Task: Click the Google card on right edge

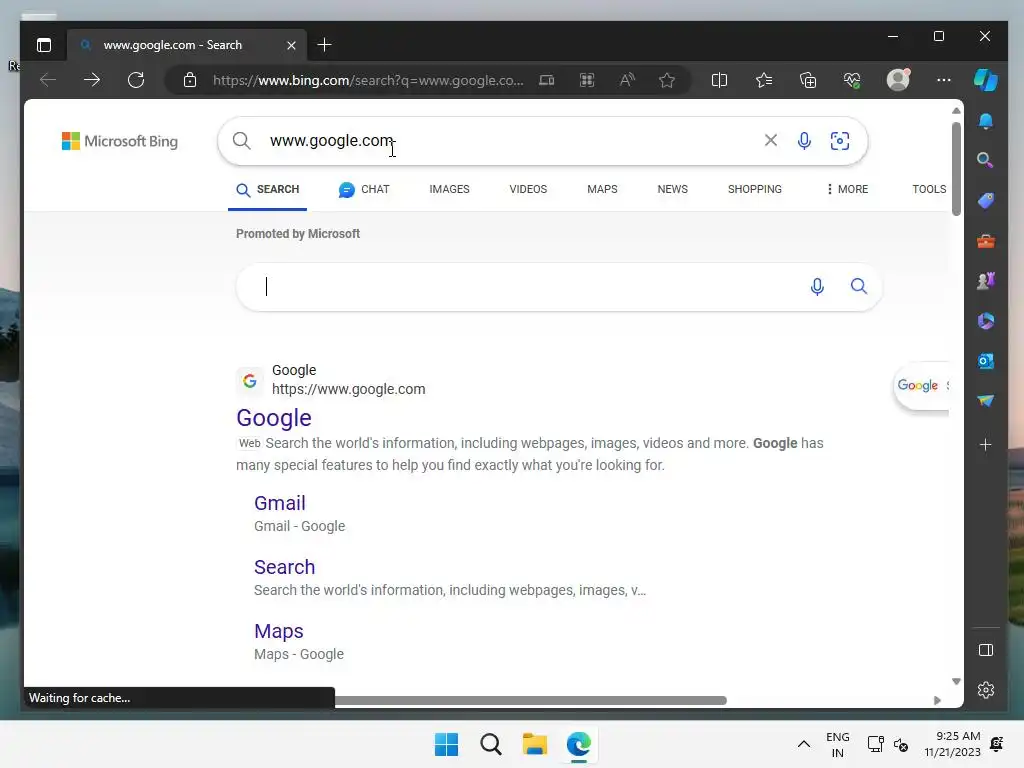Action: tap(921, 385)
